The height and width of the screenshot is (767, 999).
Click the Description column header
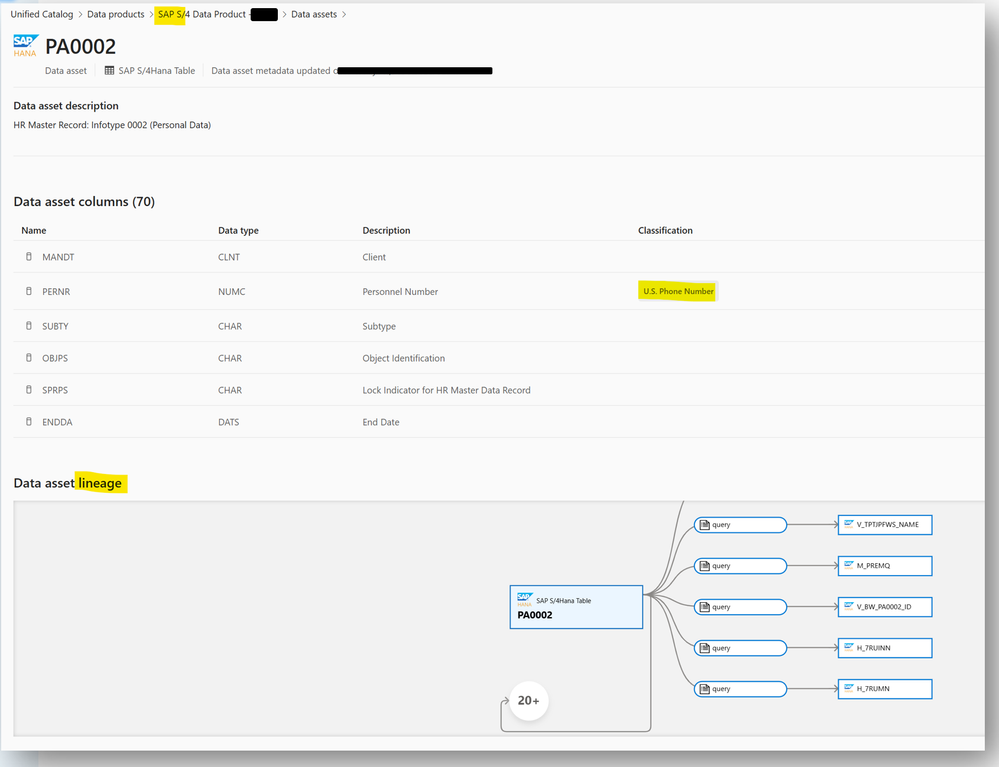[x=386, y=231]
